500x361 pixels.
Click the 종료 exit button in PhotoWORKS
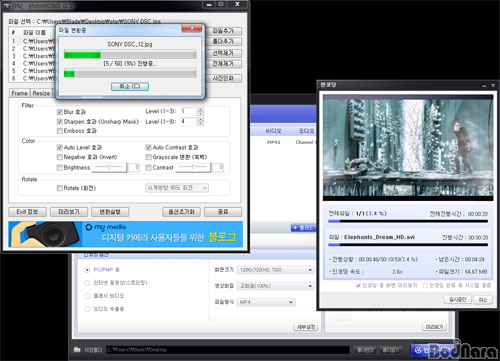(223, 212)
